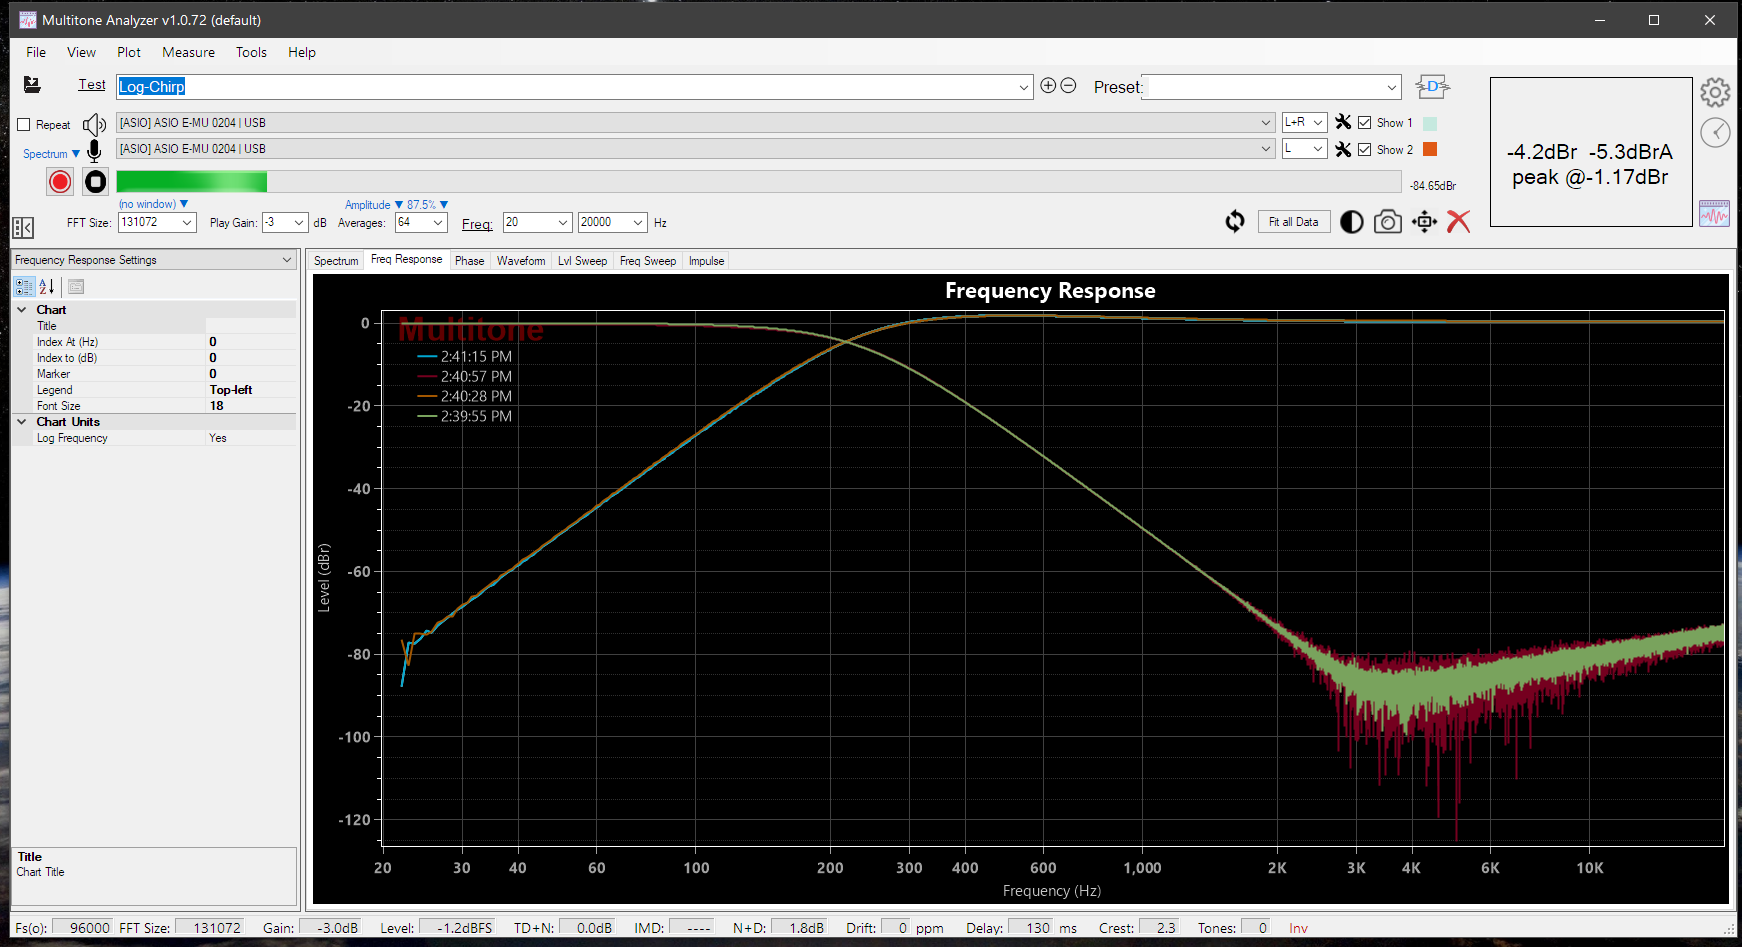Open the Frequency Response Settings panel dropdown
Screen dimensions: 1742x947
coord(287,260)
